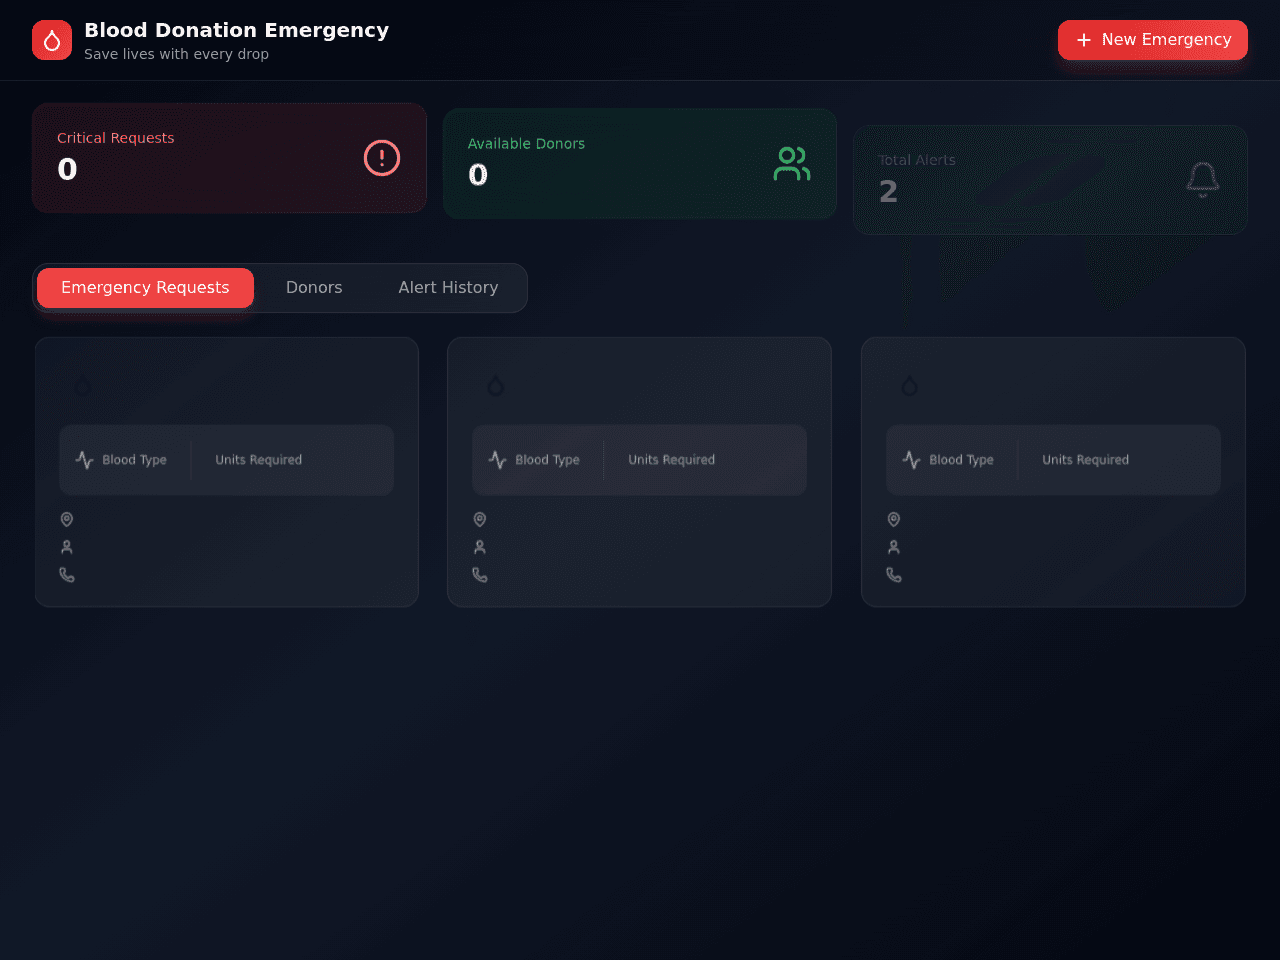Screen dimensions: 1280x960
Task: Click the Critical Requests exclamation icon
Action: tap(382, 158)
